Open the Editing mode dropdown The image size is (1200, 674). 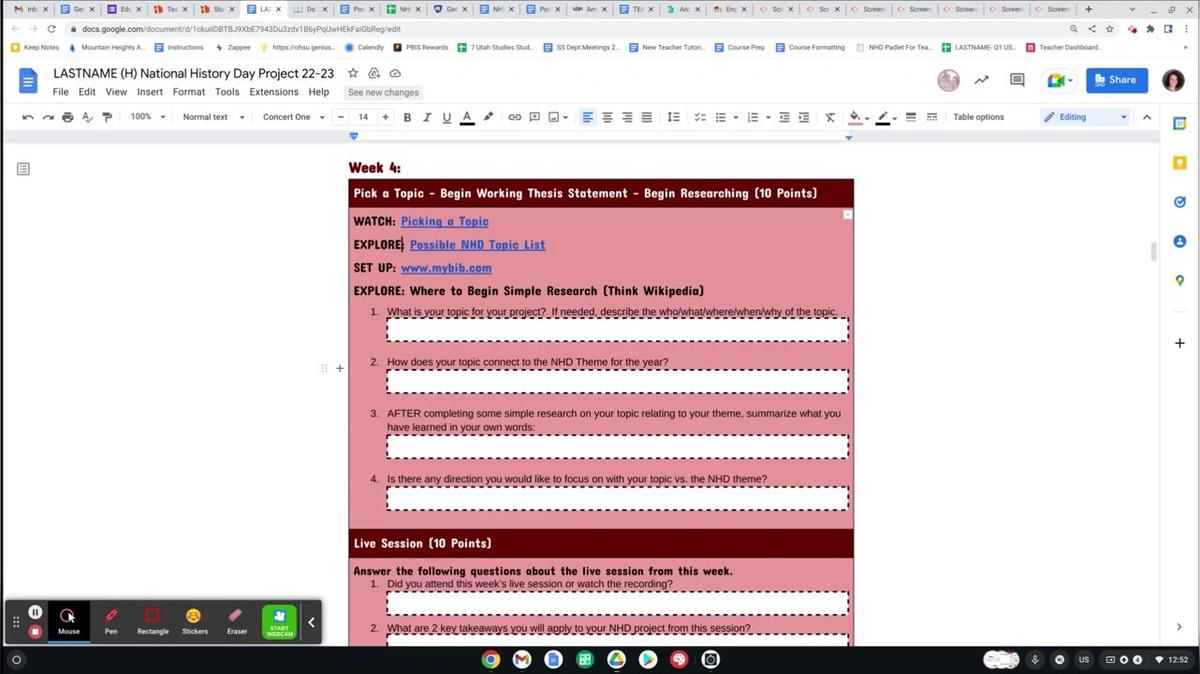tap(1083, 117)
